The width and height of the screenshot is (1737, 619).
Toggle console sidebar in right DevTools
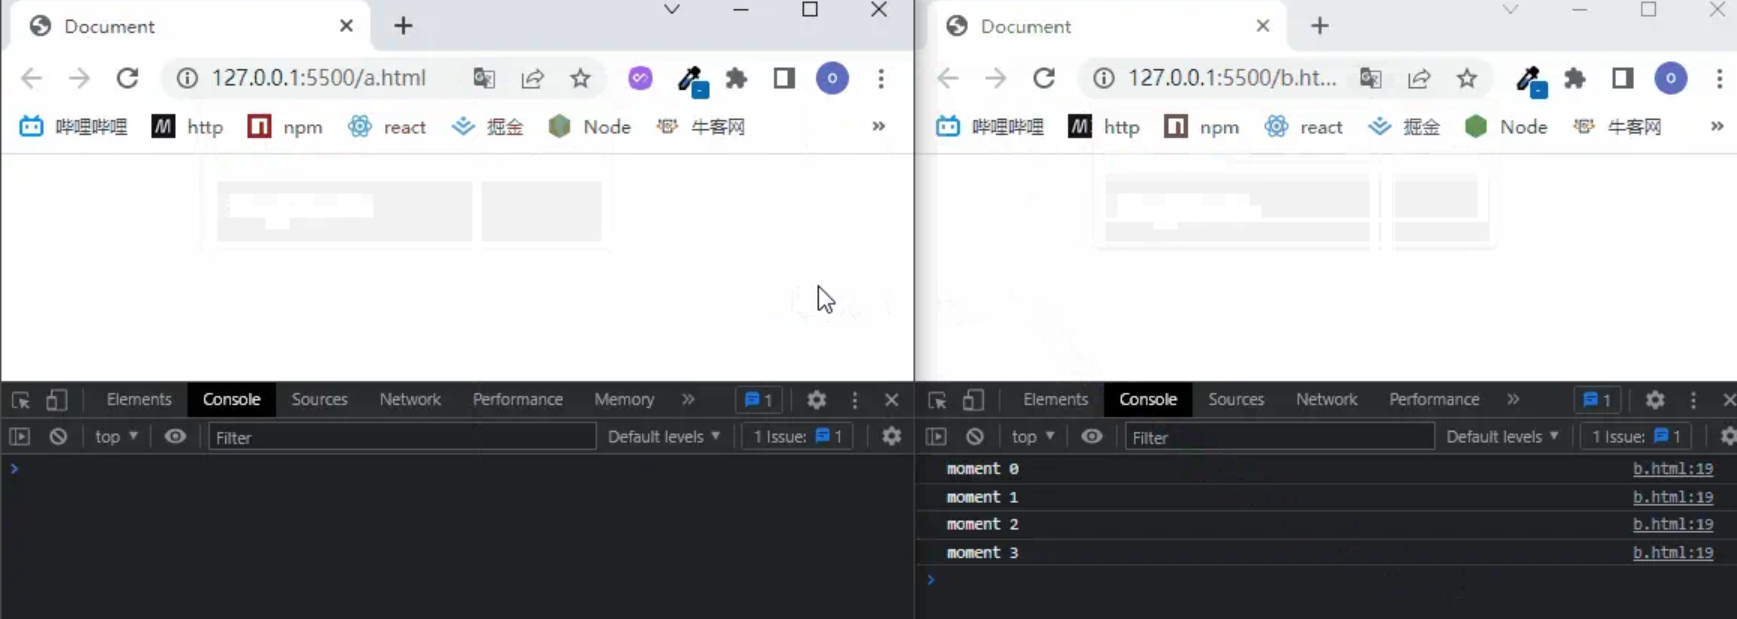(x=936, y=437)
